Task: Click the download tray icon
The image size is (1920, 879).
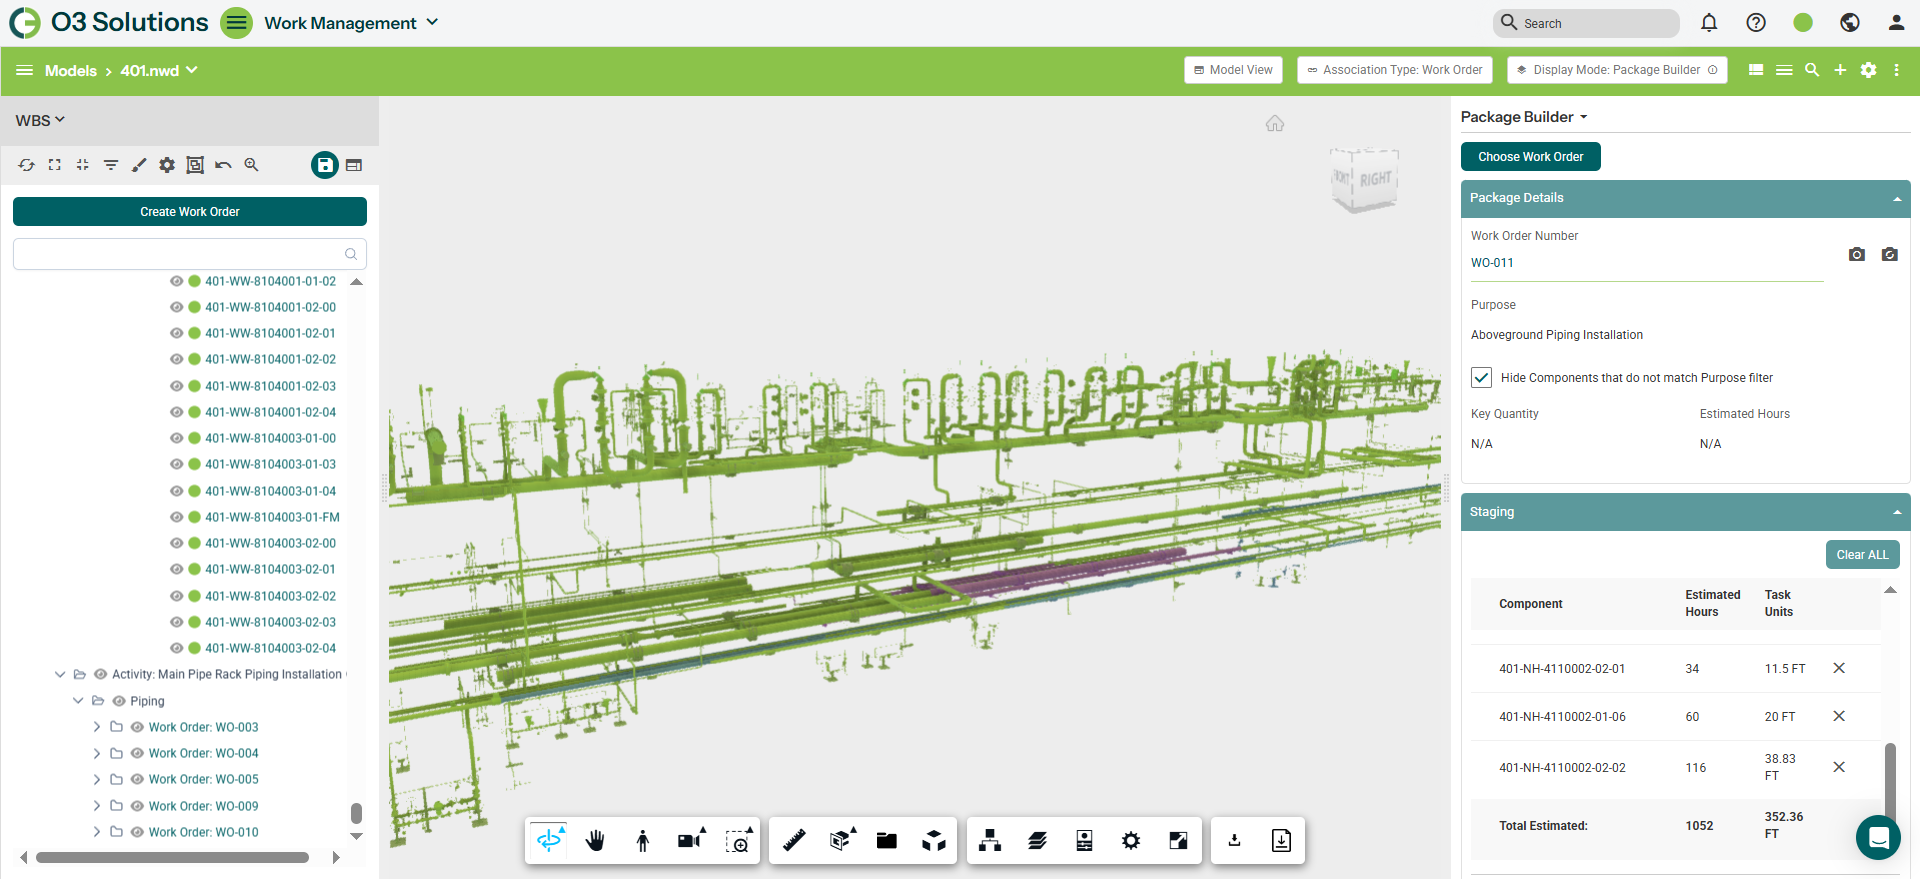Action: [x=1235, y=841]
